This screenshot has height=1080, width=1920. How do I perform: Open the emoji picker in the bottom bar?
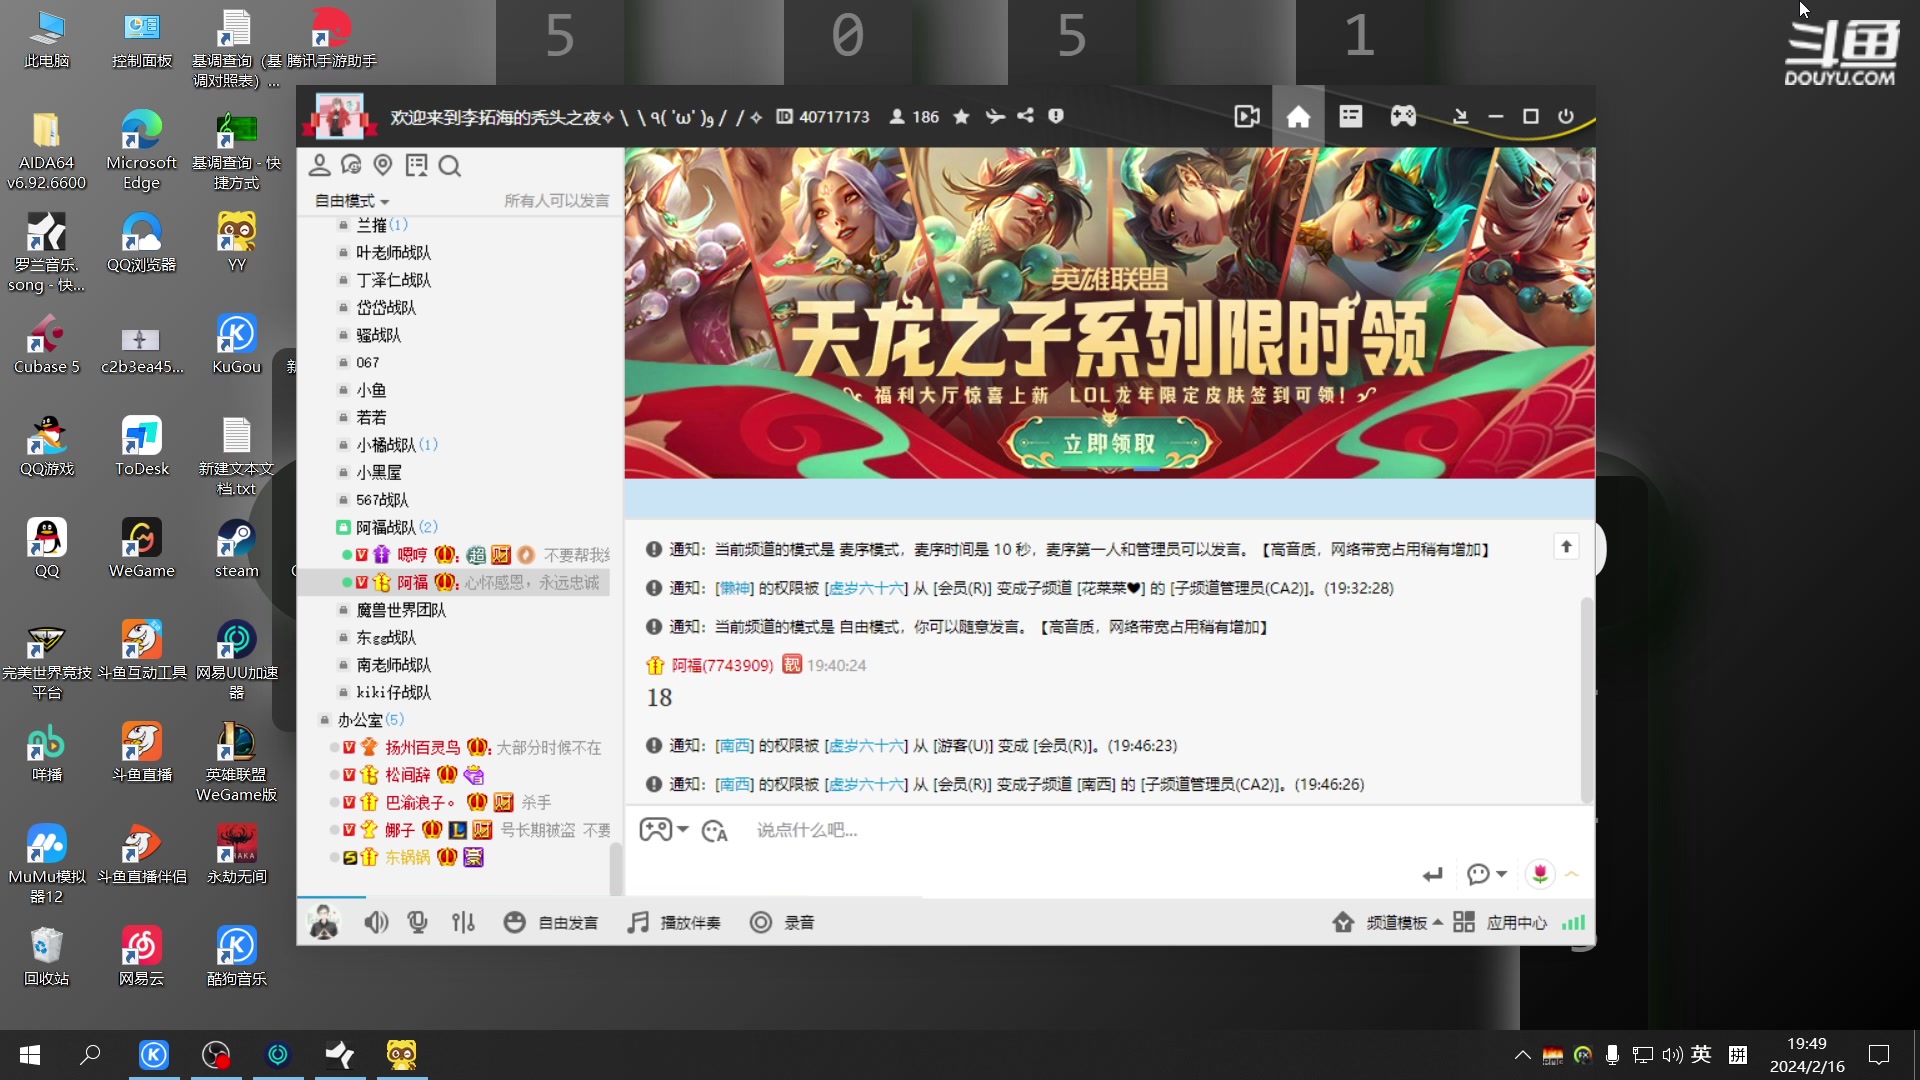point(515,922)
